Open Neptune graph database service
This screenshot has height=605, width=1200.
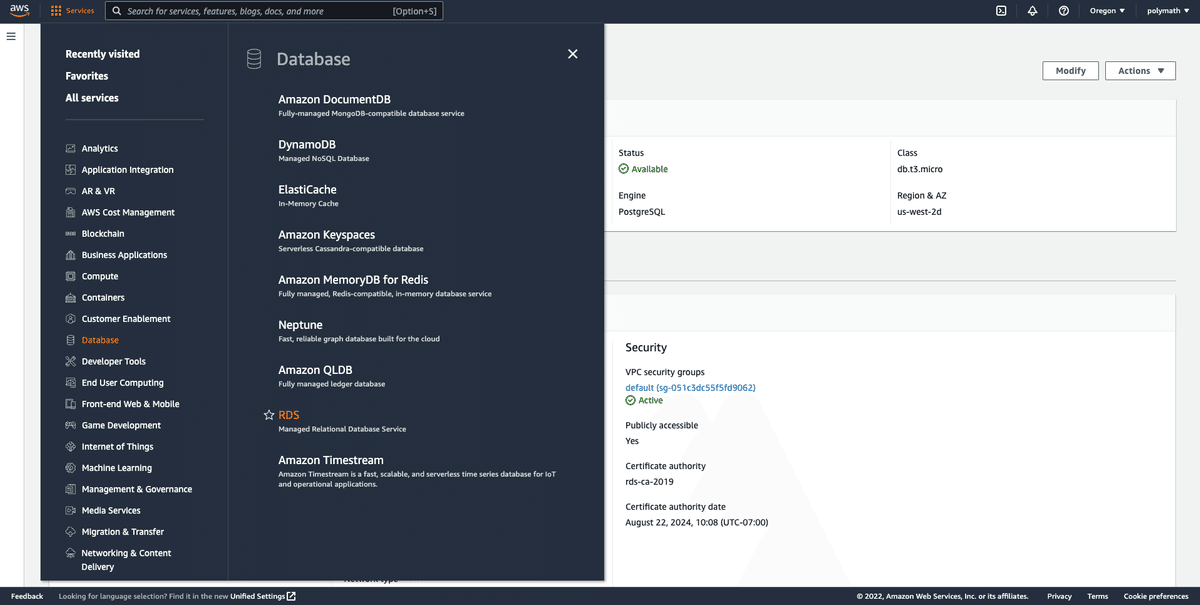coord(300,325)
